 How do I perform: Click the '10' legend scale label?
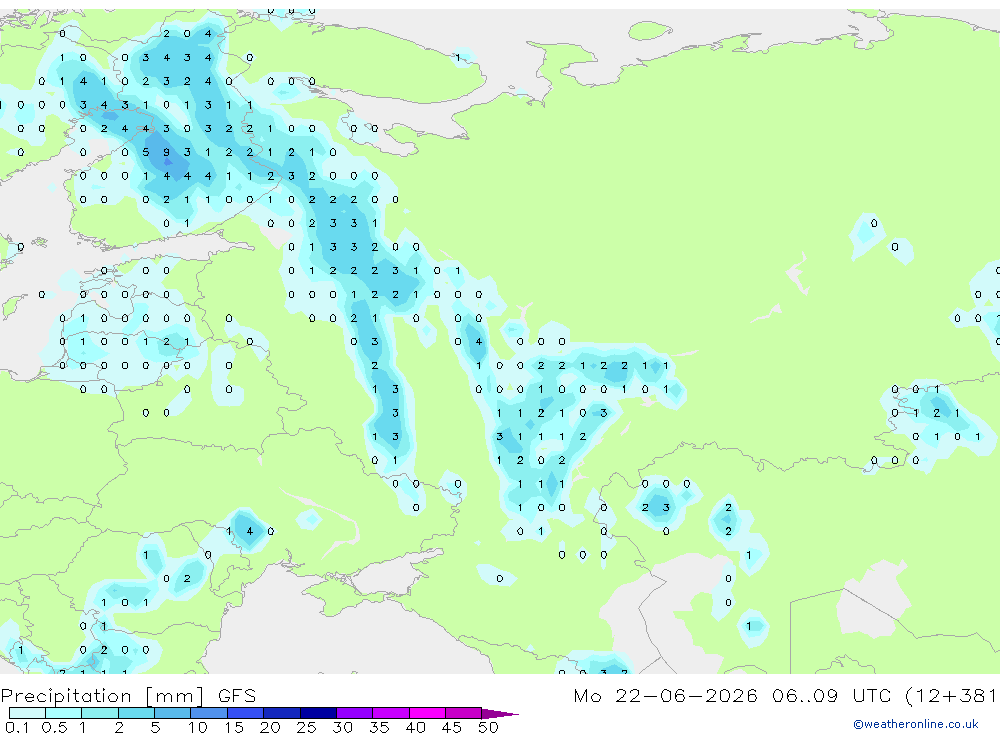click(198, 727)
